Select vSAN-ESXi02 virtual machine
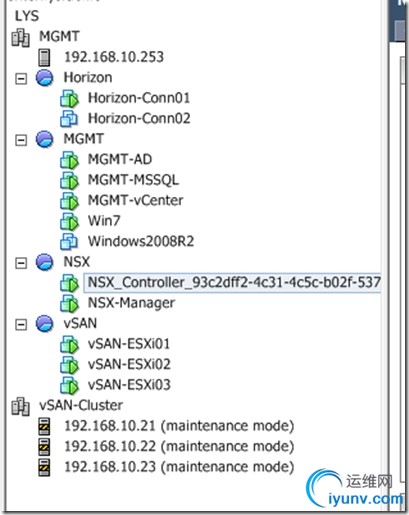 129,364
